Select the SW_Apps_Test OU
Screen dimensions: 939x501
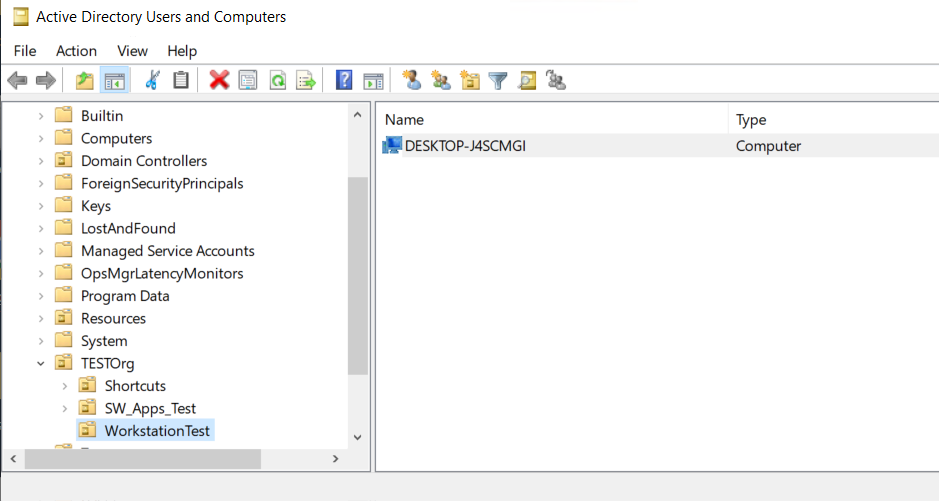tap(150, 408)
